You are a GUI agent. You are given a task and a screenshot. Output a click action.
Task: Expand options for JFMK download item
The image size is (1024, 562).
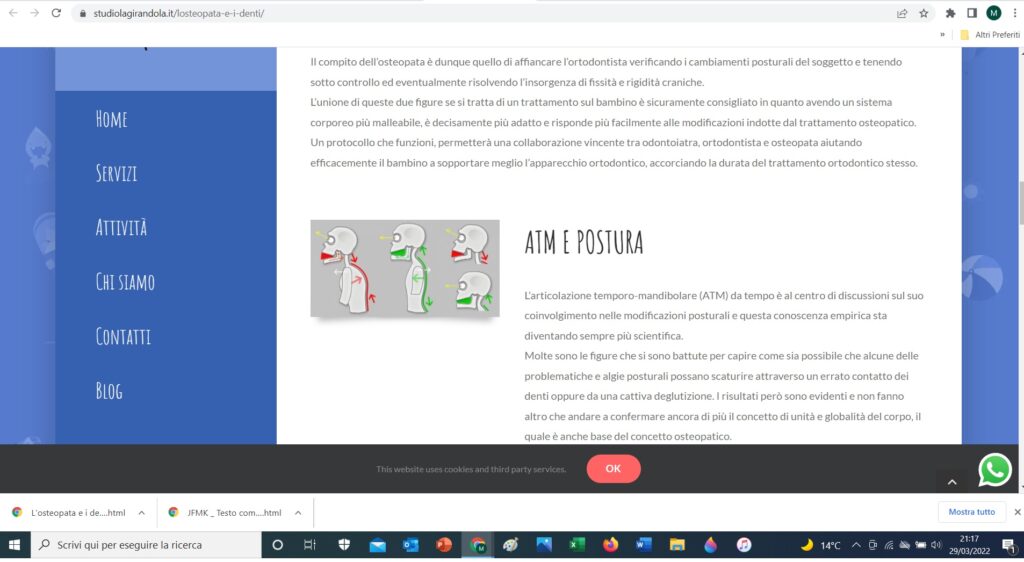(x=297, y=512)
